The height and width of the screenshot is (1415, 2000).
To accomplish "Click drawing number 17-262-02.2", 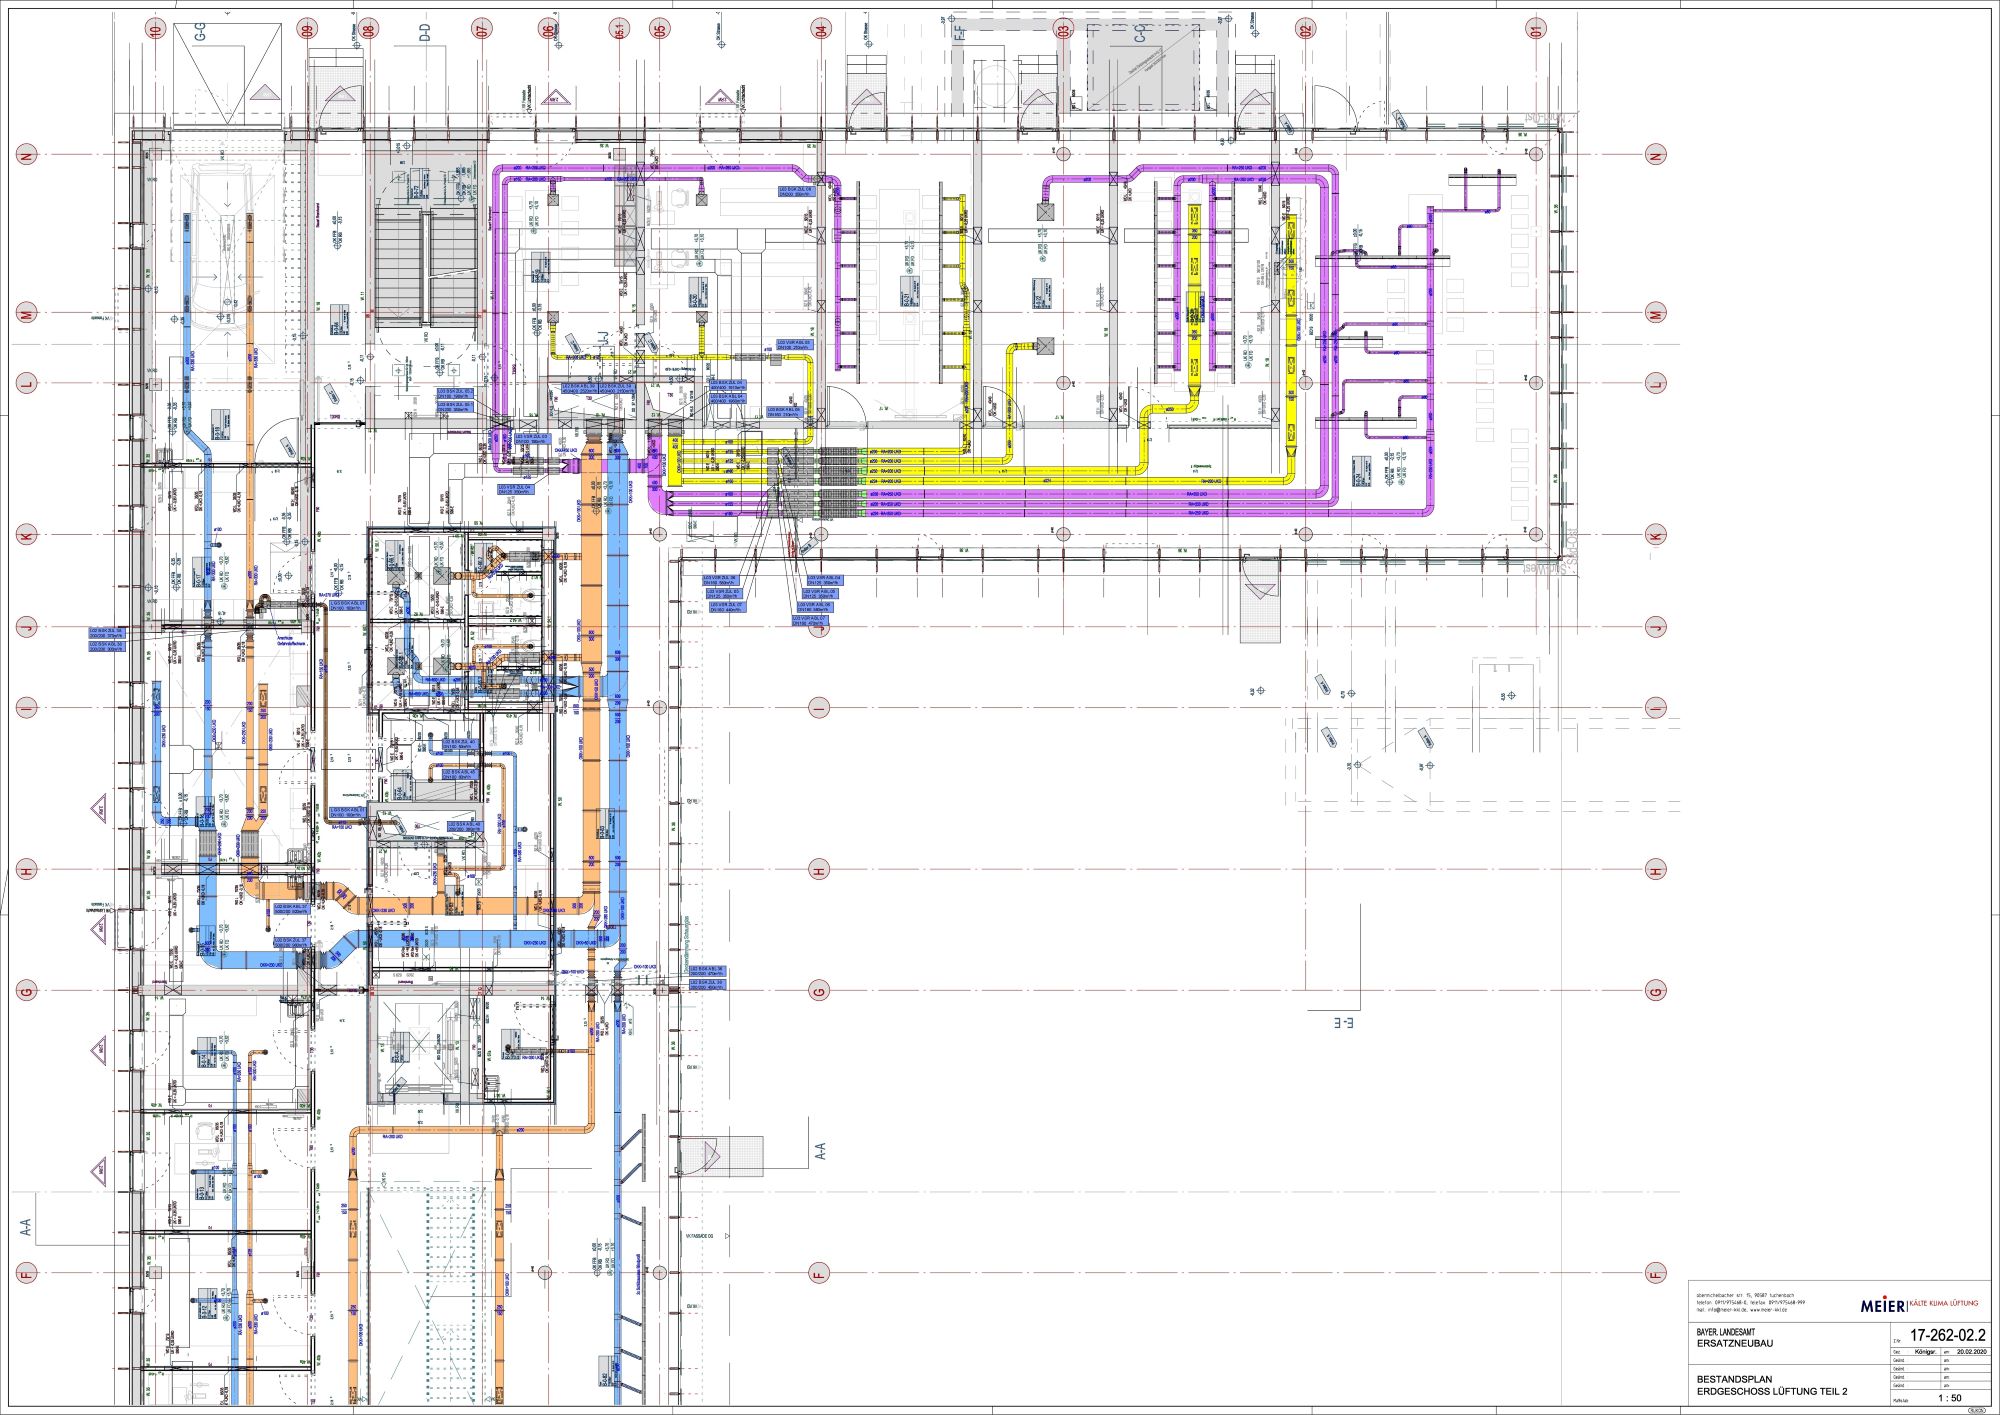I will 1947,1335.
